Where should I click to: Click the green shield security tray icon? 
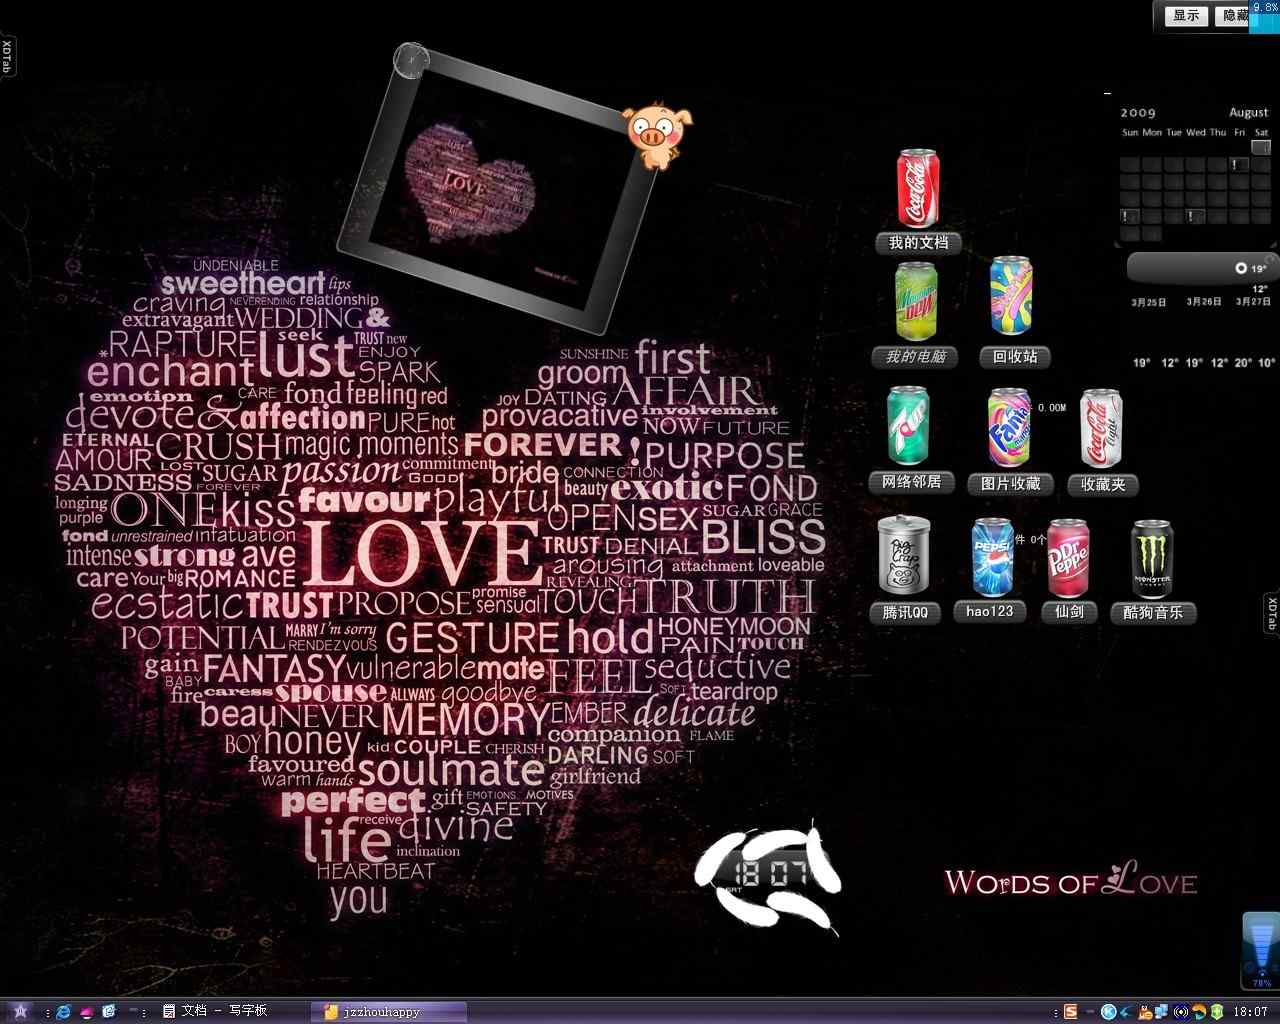[1217, 1012]
